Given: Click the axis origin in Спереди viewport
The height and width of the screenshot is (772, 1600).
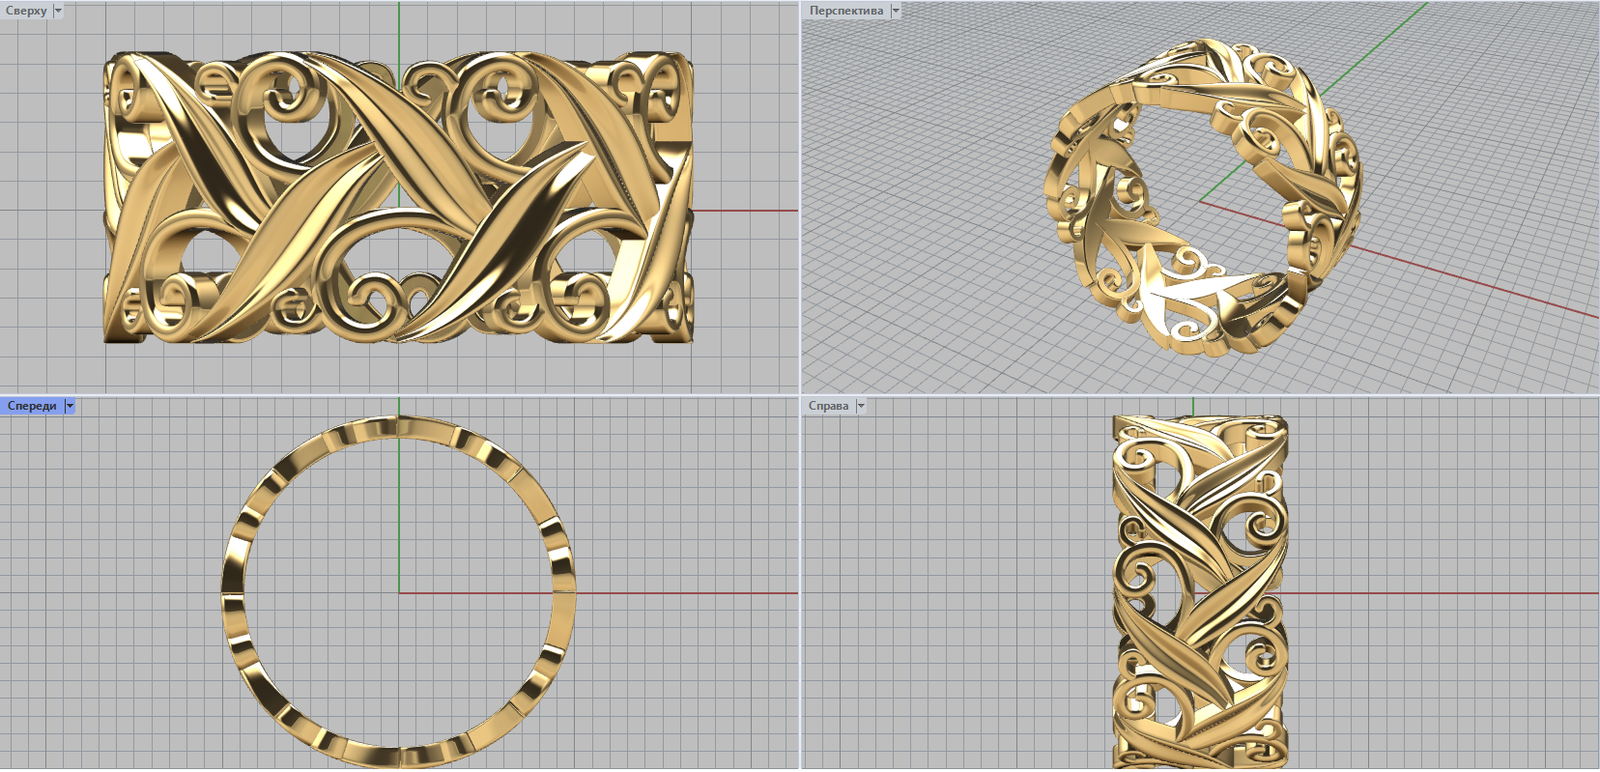Looking at the screenshot, I should click(x=399, y=593).
